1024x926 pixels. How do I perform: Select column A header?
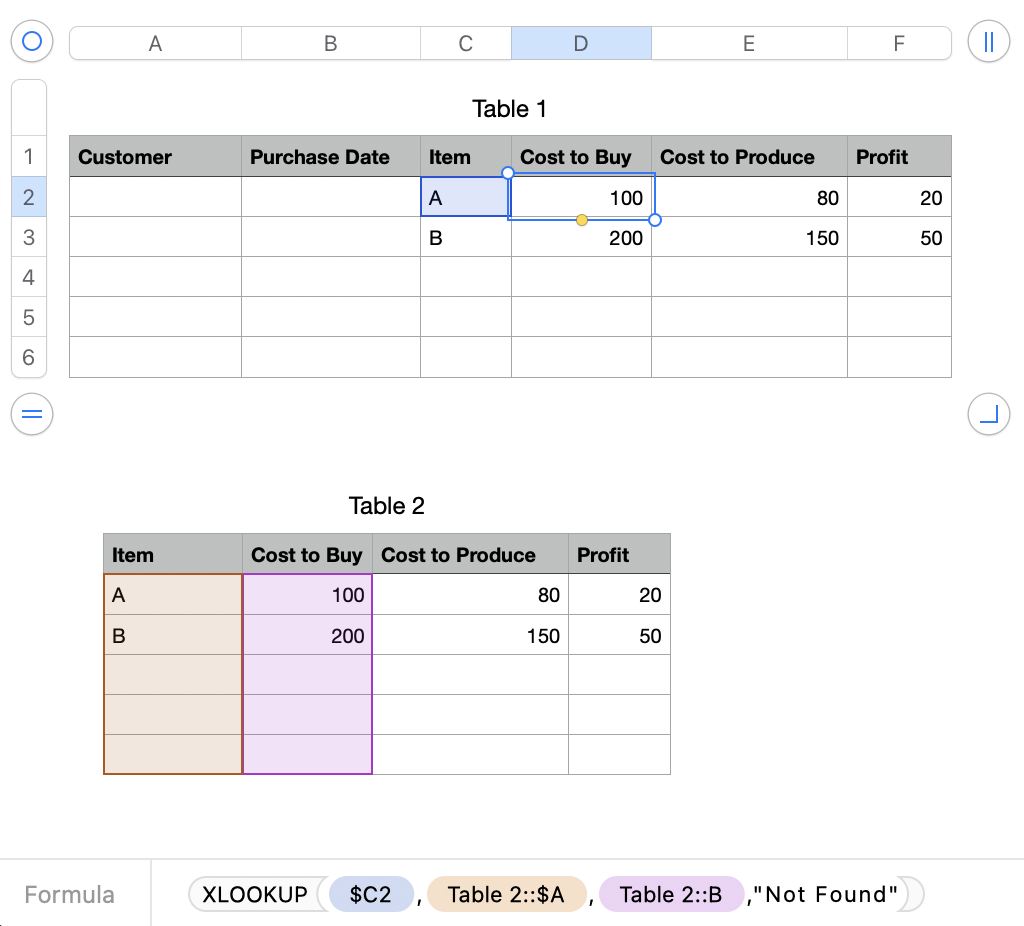(155, 43)
